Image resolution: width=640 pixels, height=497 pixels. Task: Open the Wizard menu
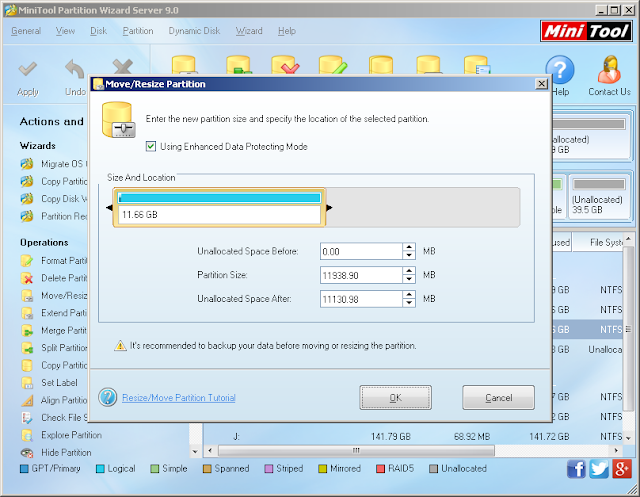pos(249,31)
